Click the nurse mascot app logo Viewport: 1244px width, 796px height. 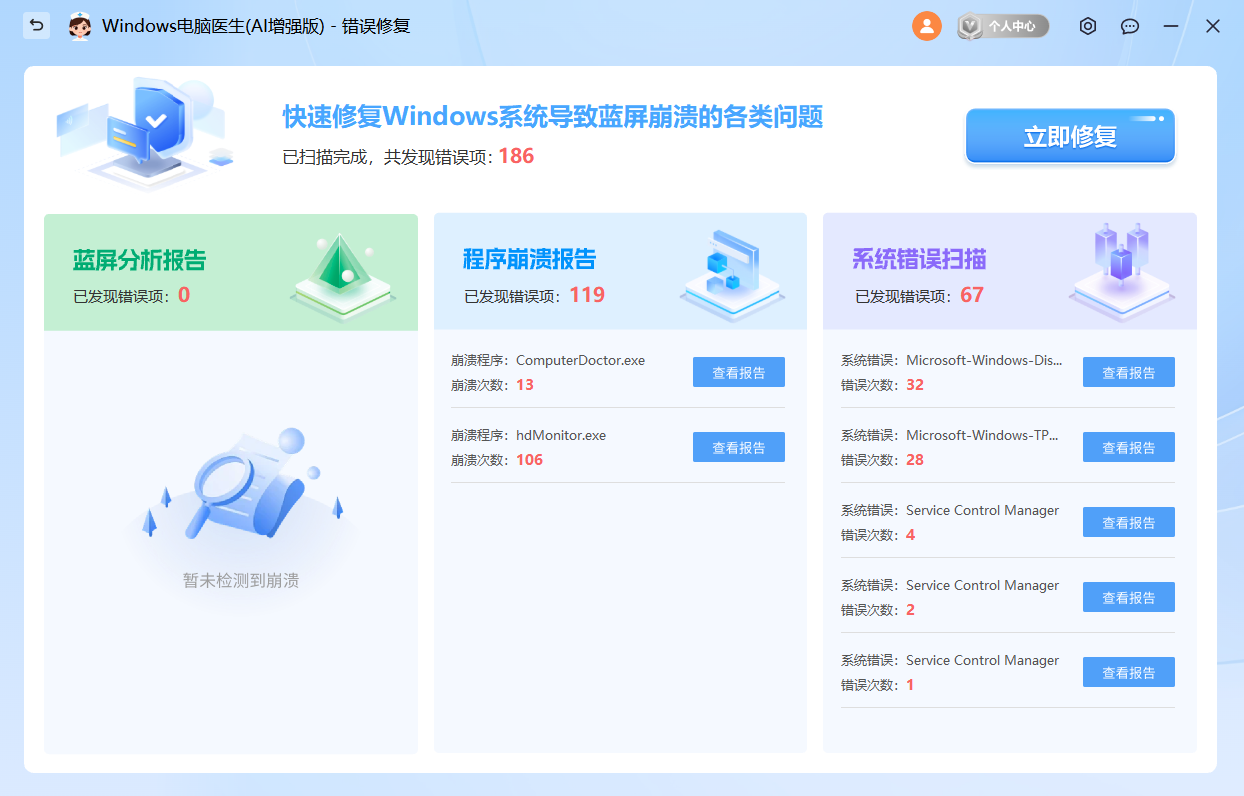click(80, 26)
